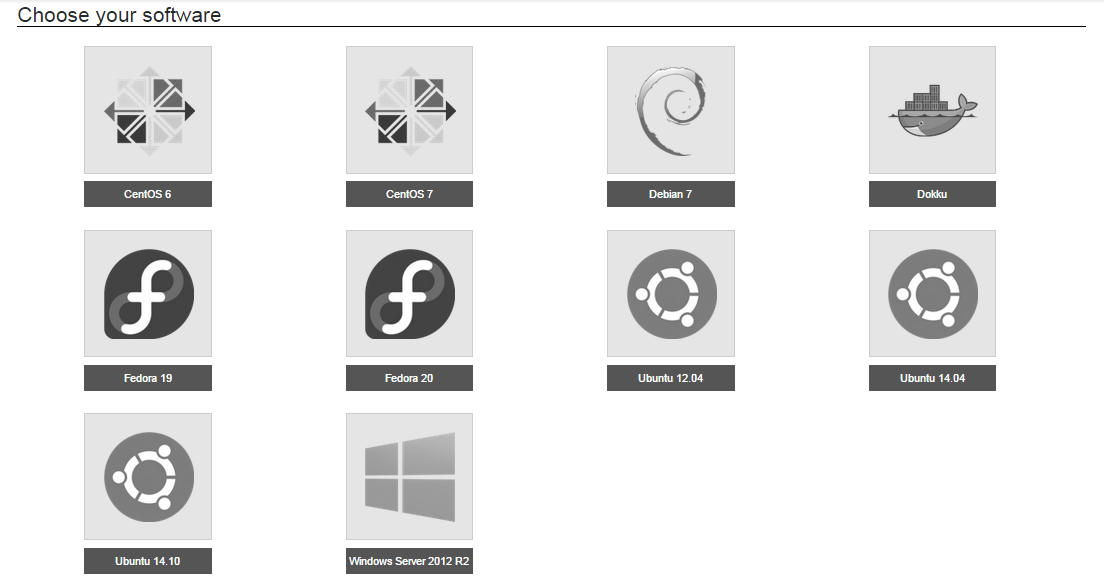Click the CentOS 7 label button

(x=409, y=194)
